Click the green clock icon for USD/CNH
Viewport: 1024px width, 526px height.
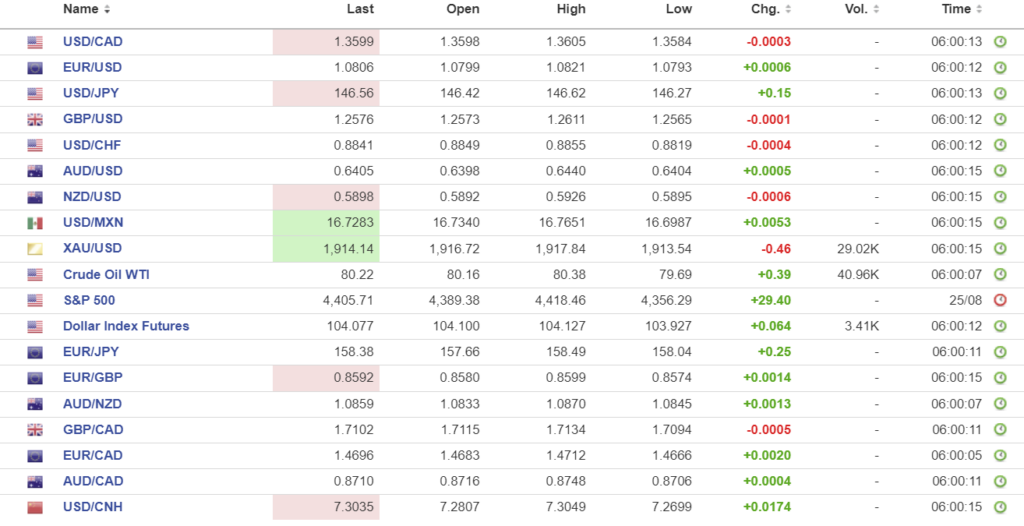1000,507
